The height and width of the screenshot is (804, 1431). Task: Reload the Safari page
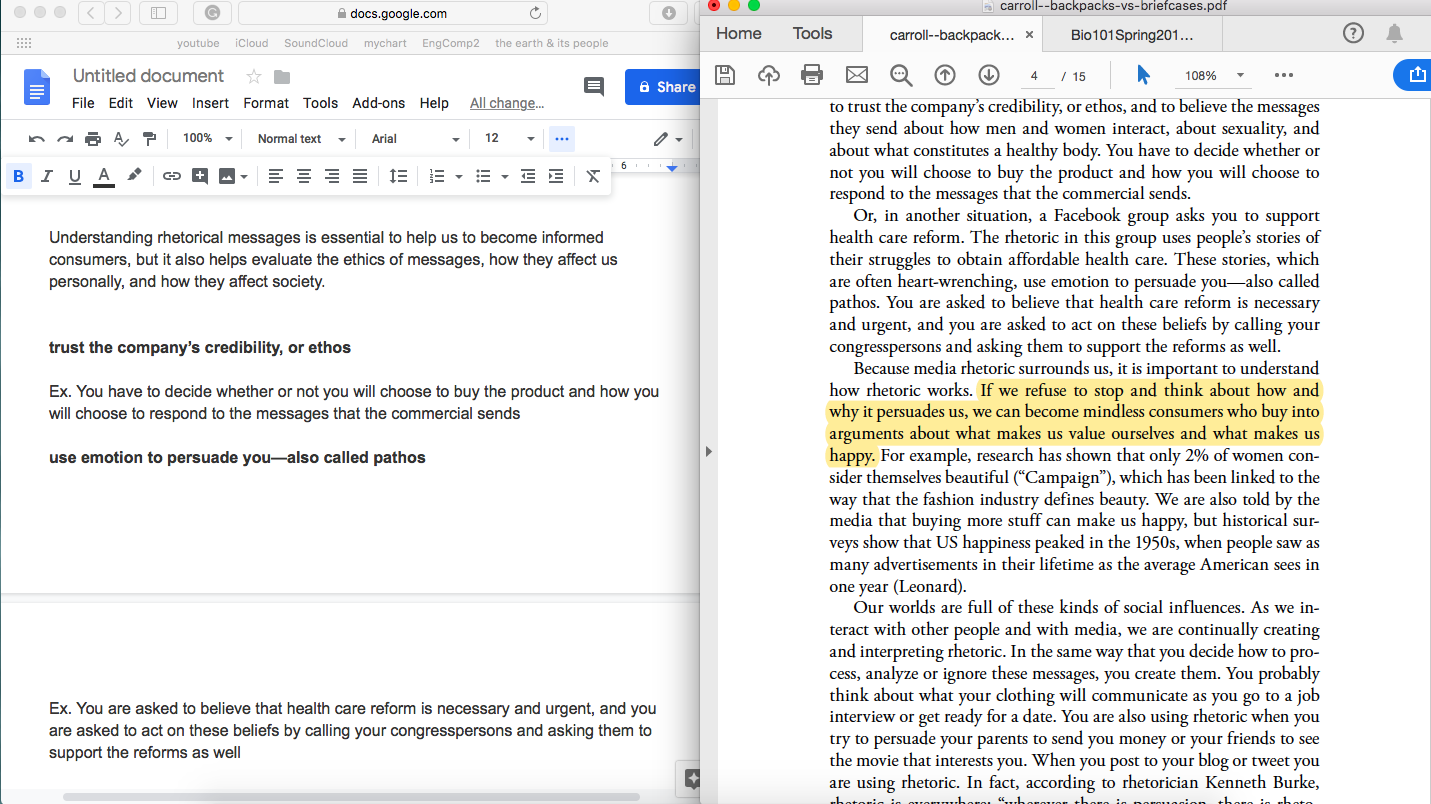coord(535,13)
